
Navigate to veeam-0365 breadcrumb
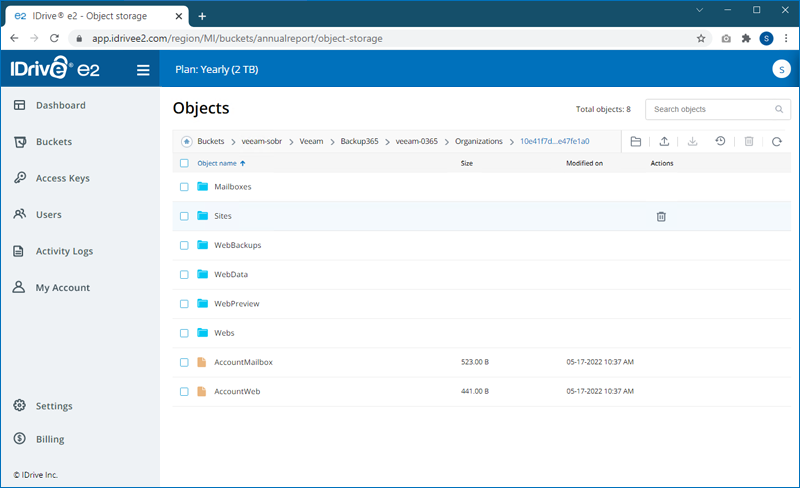(x=416, y=141)
